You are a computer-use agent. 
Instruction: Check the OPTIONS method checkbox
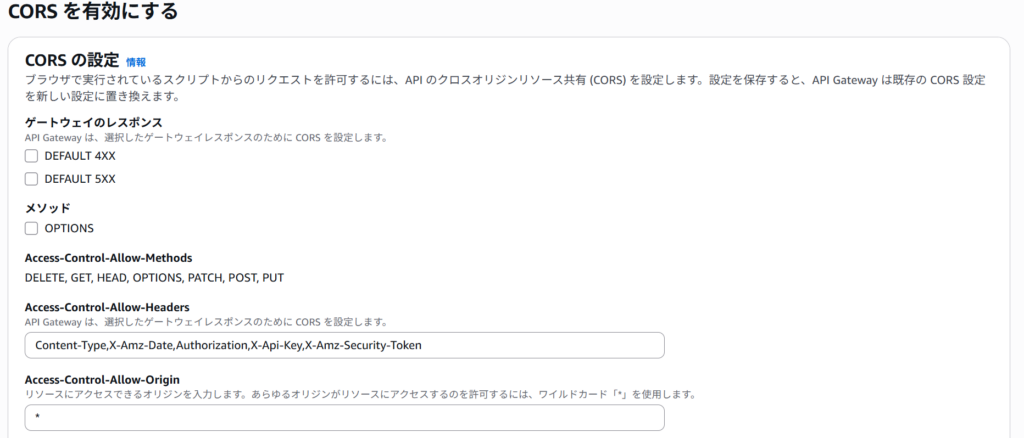coord(31,228)
